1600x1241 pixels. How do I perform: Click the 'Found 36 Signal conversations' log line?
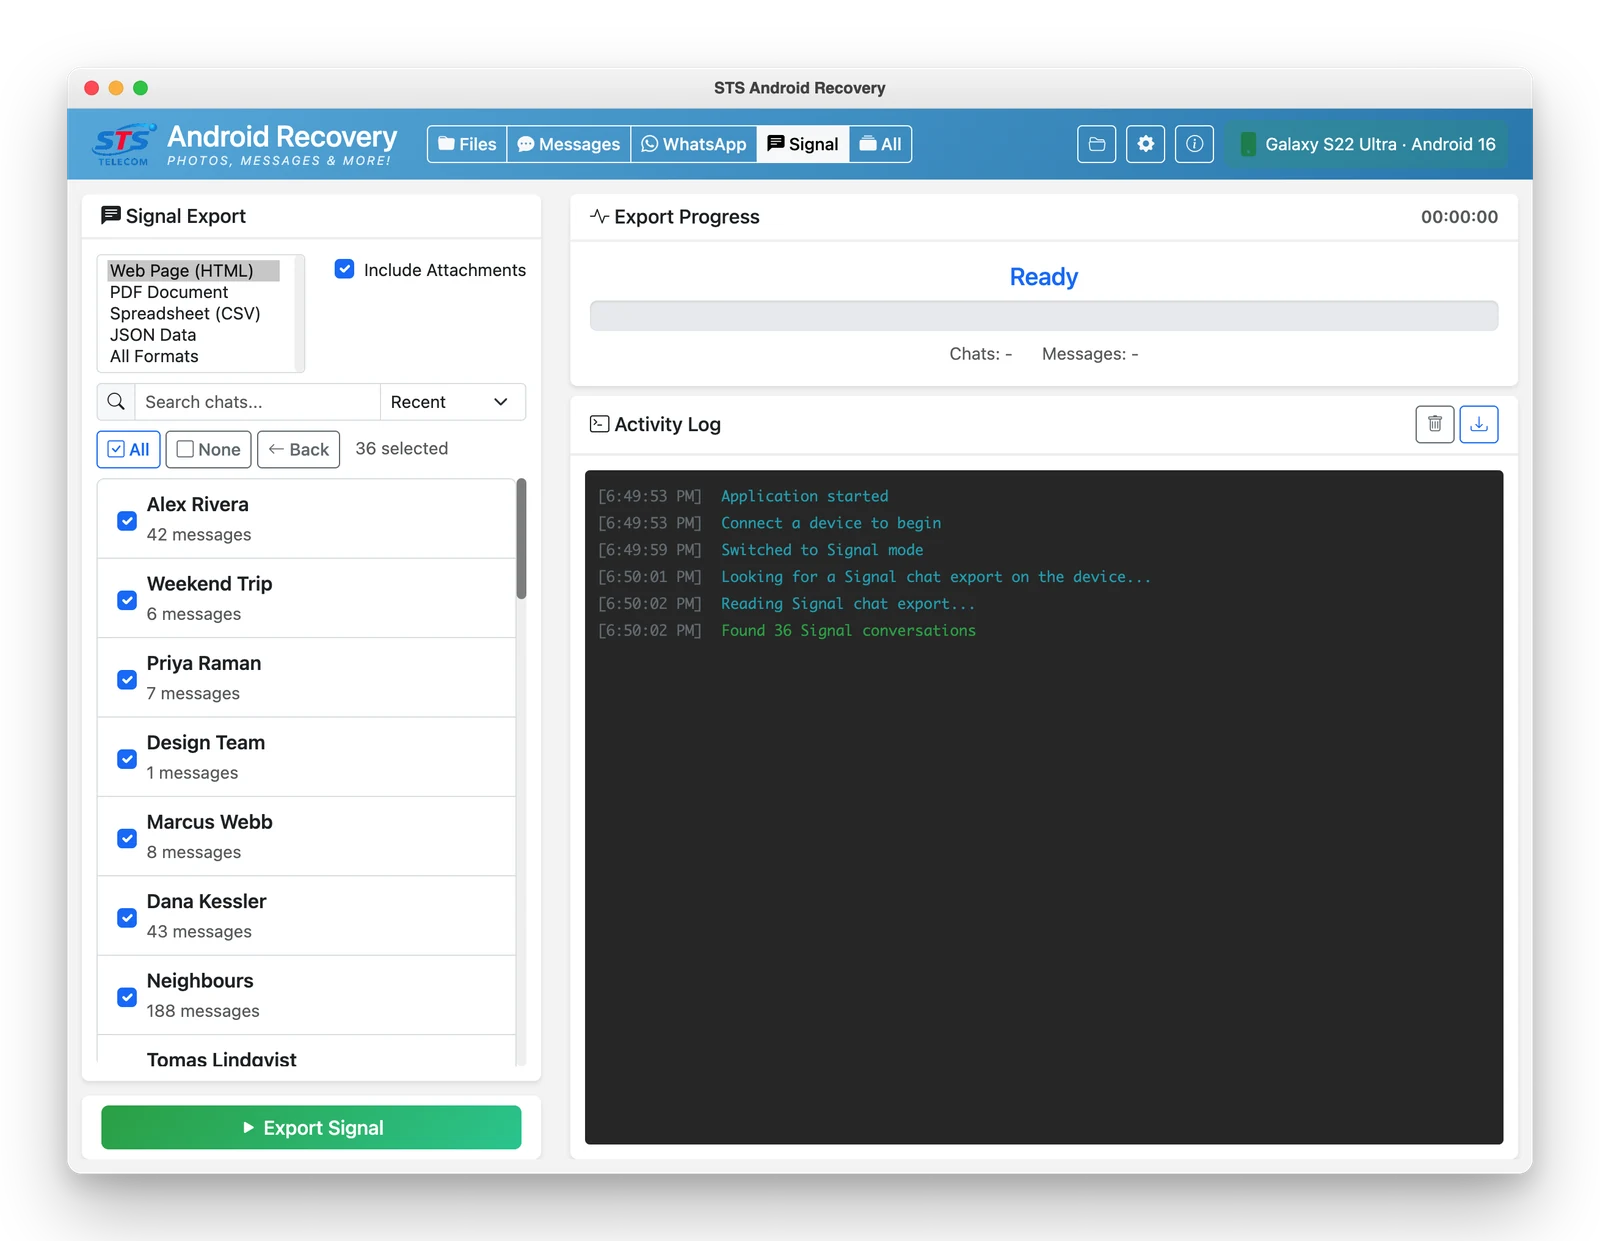(848, 630)
